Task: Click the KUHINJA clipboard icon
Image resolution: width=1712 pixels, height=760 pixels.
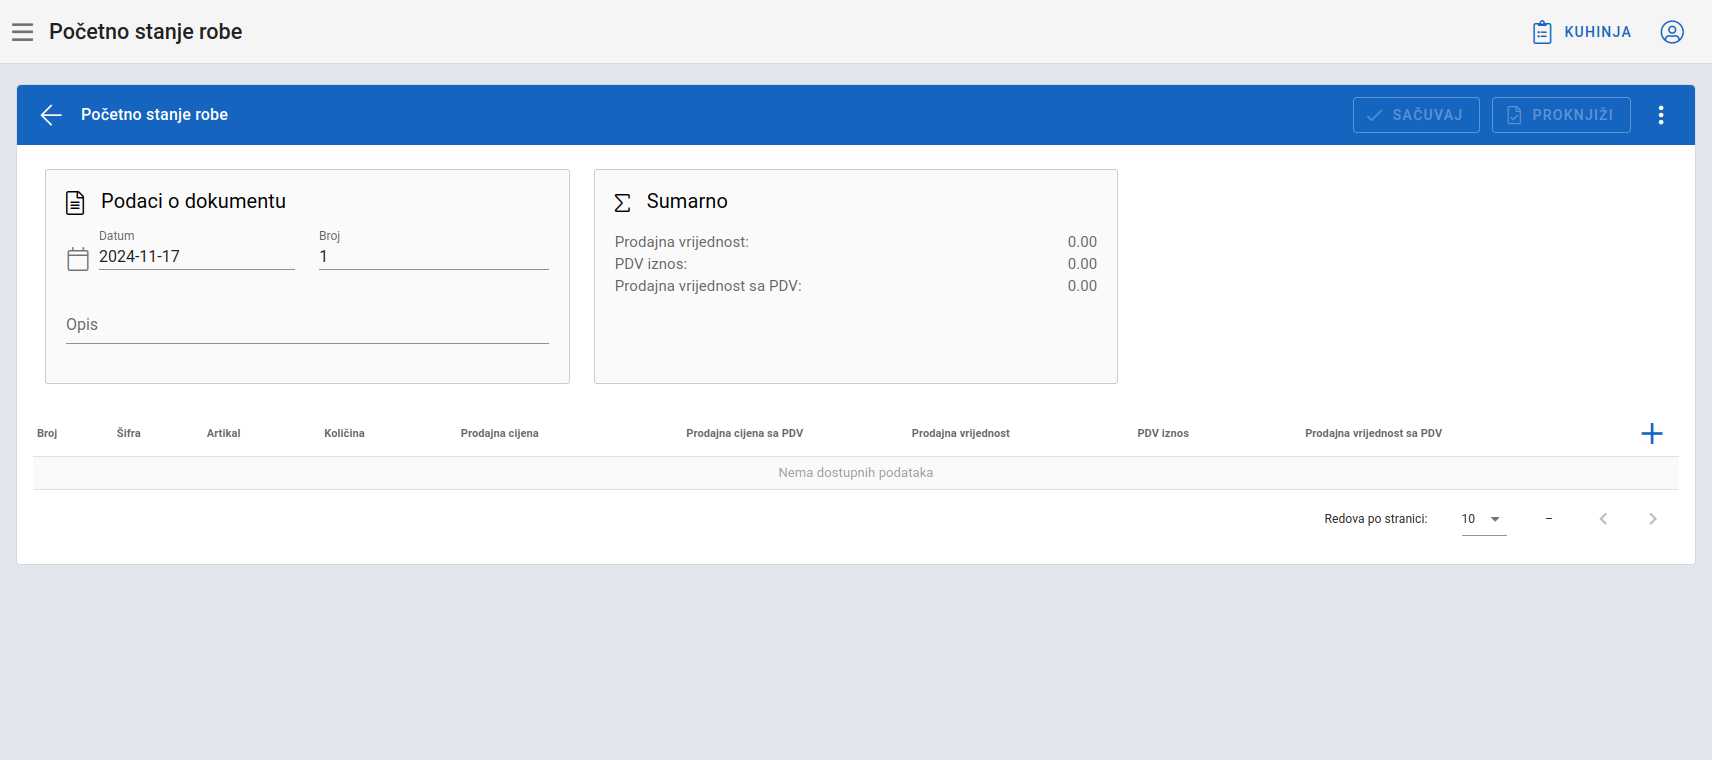Action: tap(1542, 32)
